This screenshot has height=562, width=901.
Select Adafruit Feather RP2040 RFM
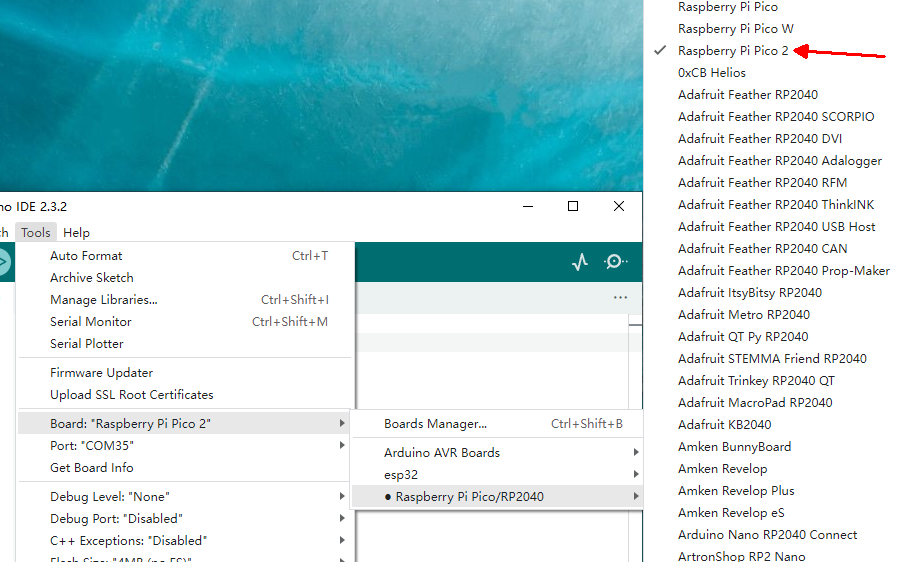tap(762, 183)
